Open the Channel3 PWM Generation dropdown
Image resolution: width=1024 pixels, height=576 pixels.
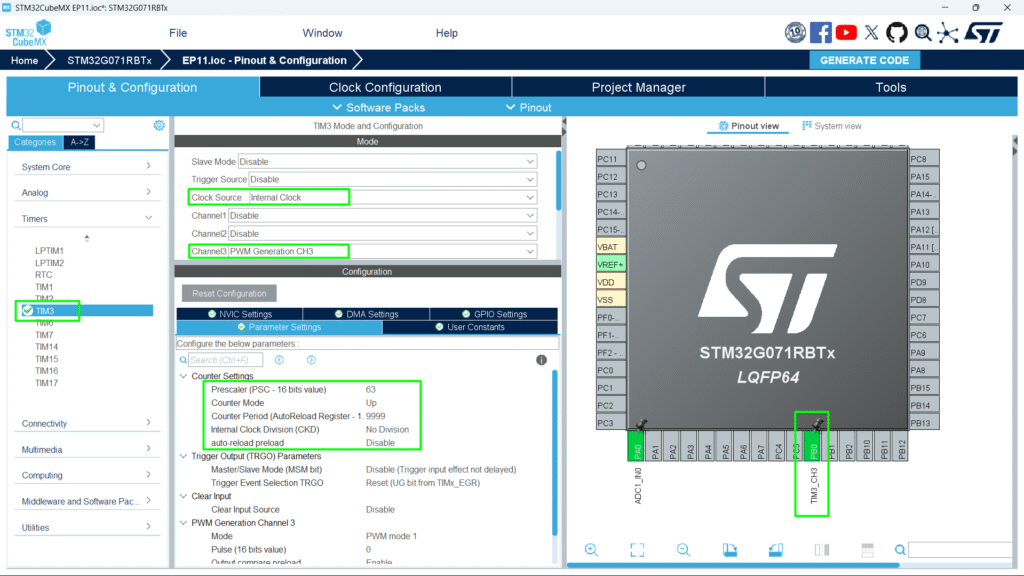[530, 251]
